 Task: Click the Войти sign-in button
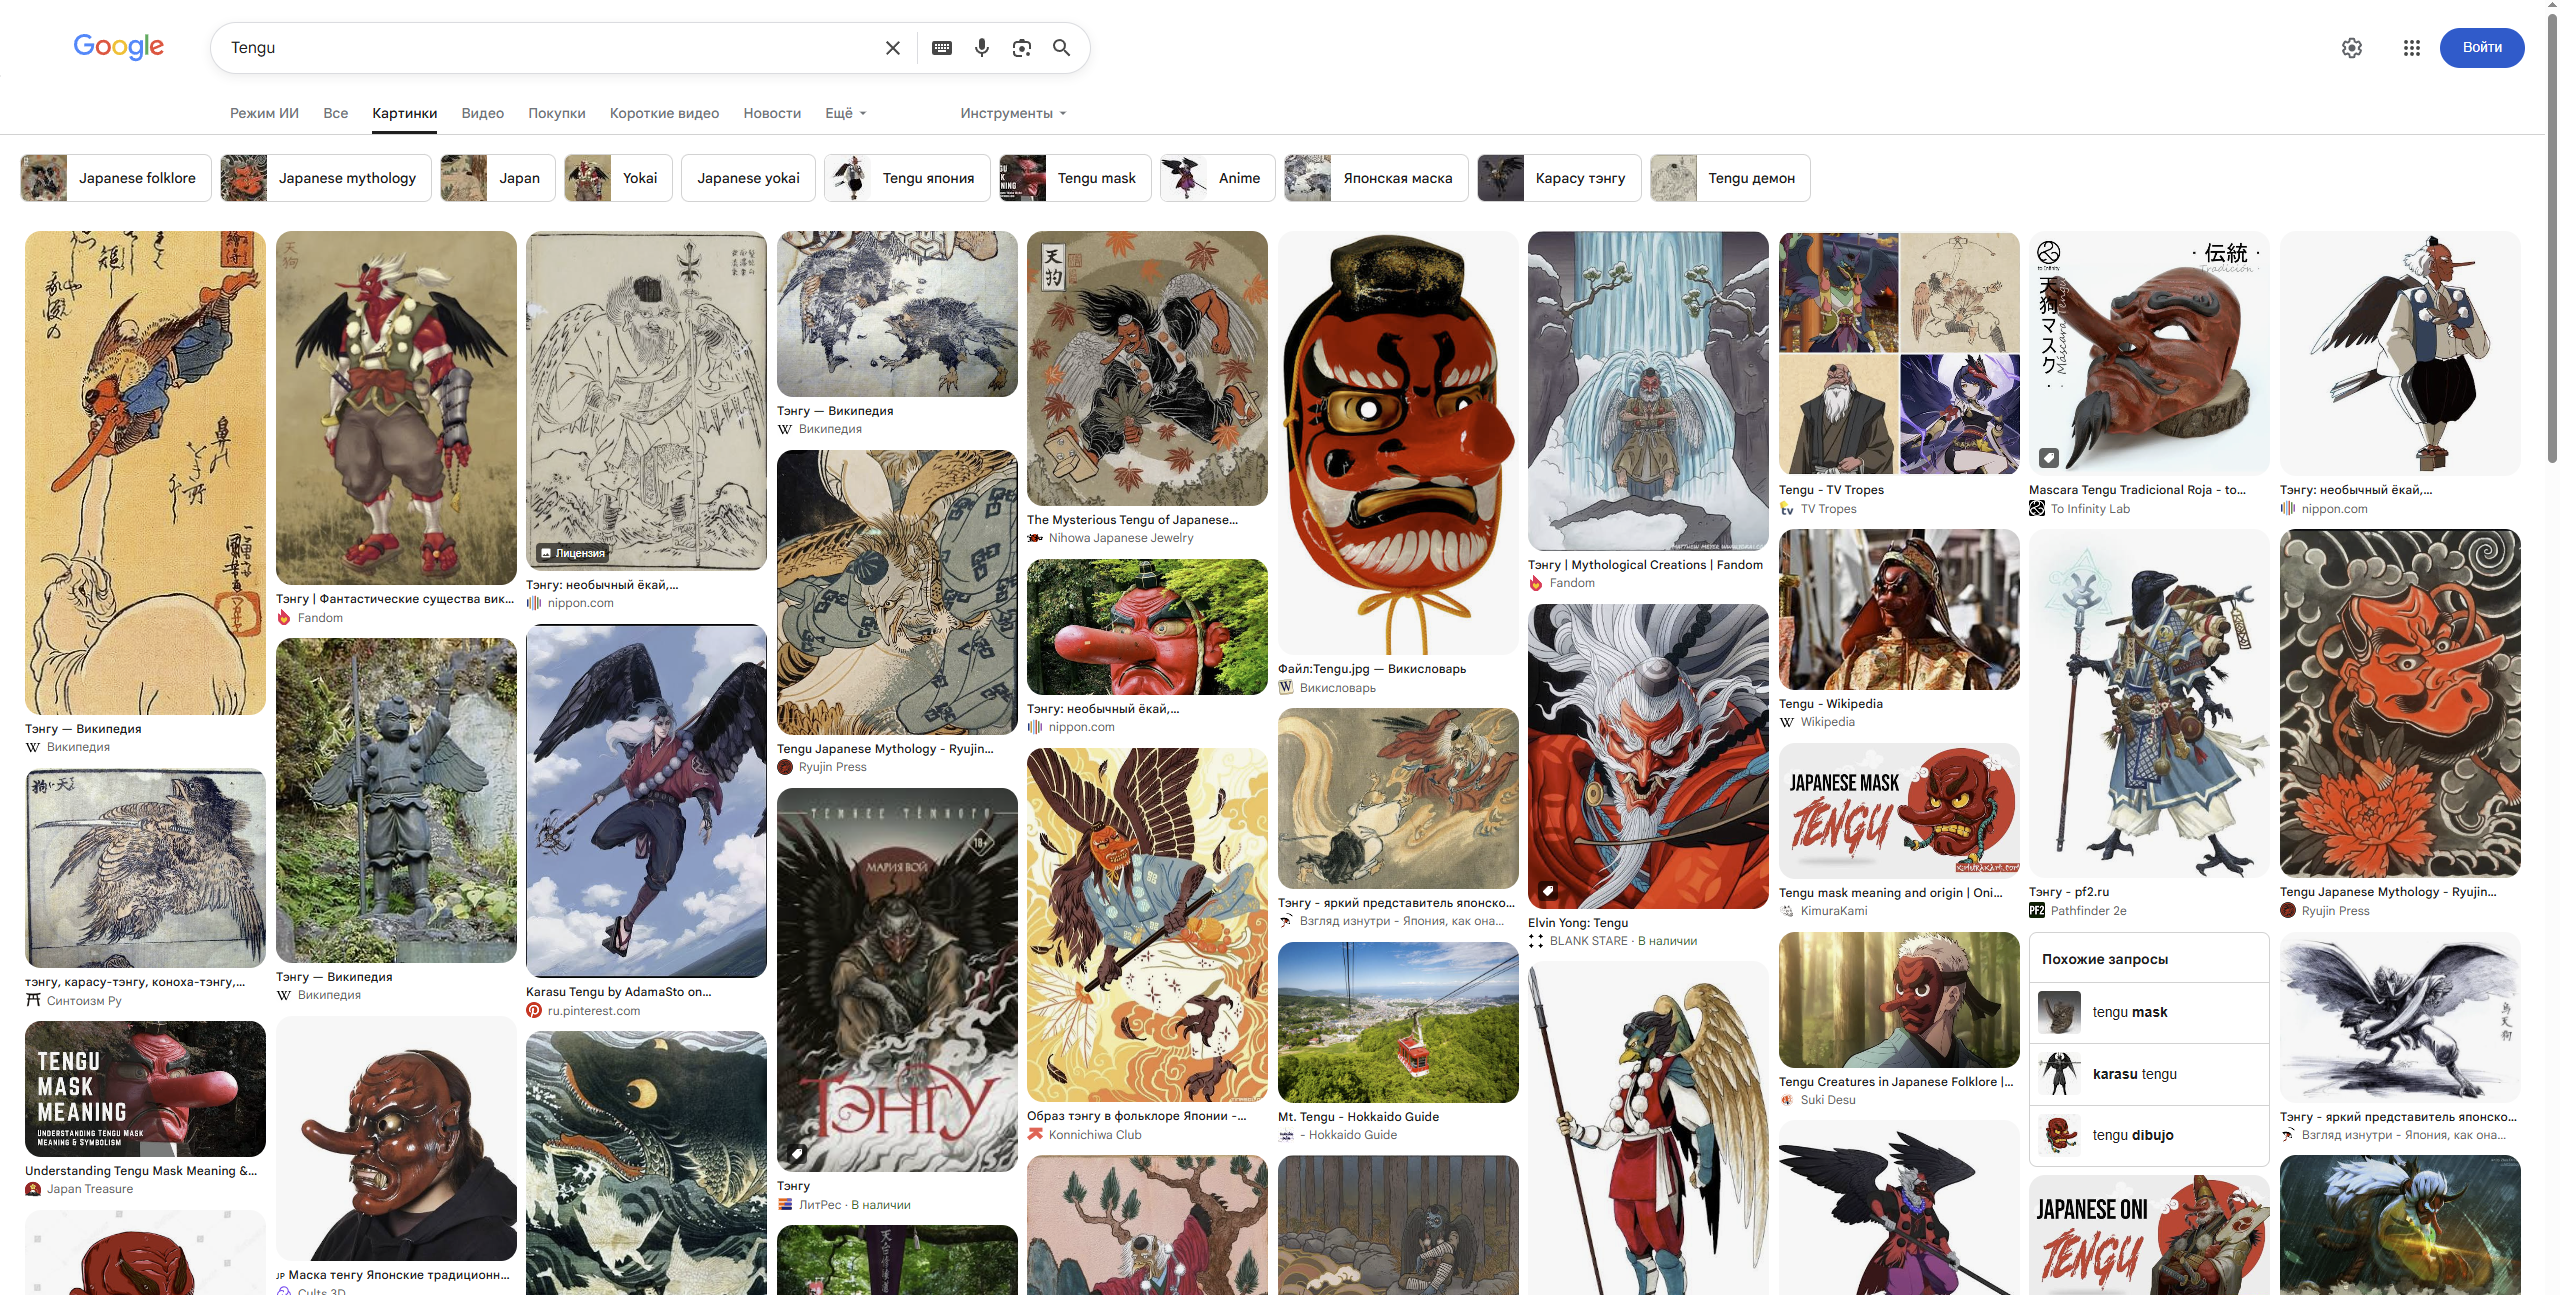coord(2482,48)
